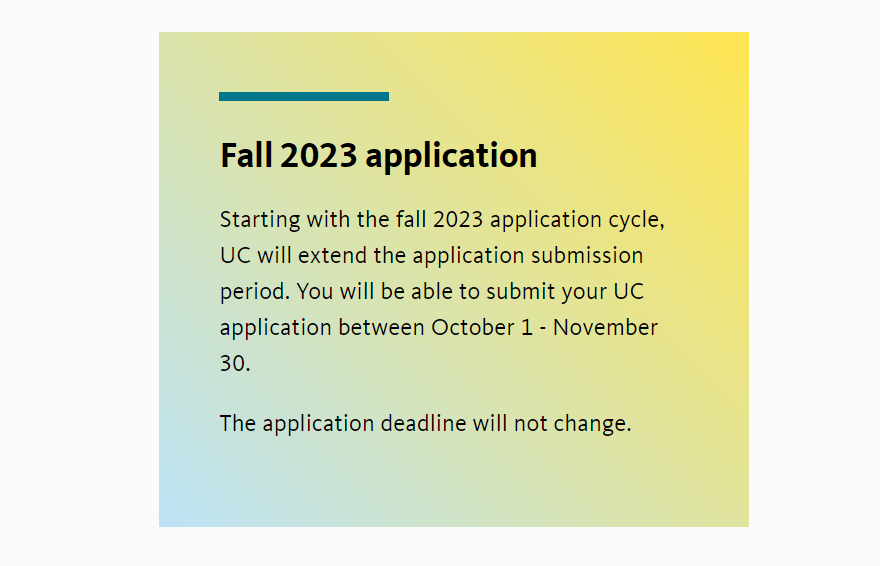Click the light blue bottom-left card corner
The image size is (880, 566).
click(177, 510)
